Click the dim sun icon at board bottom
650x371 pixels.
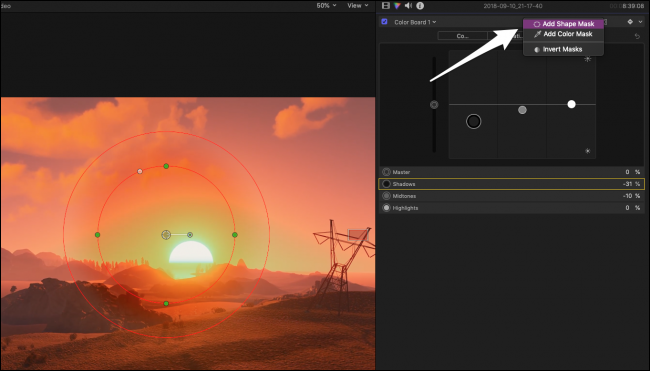pos(587,151)
